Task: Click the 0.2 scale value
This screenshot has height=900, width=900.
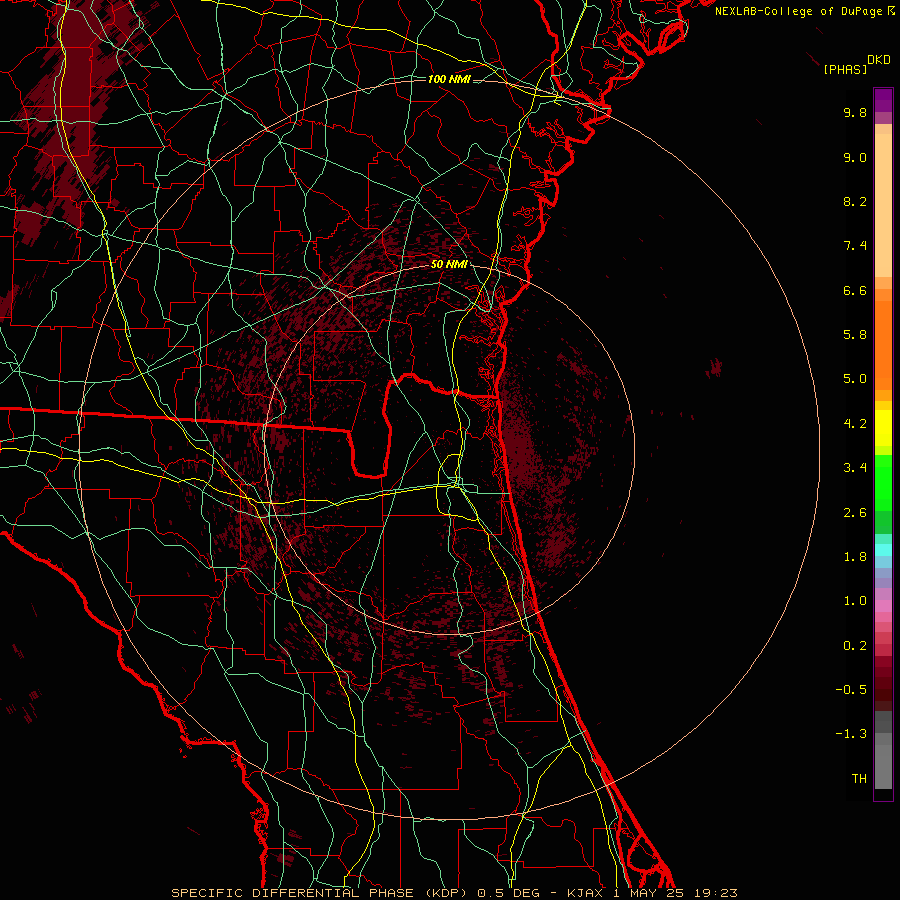Action: point(855,646)
